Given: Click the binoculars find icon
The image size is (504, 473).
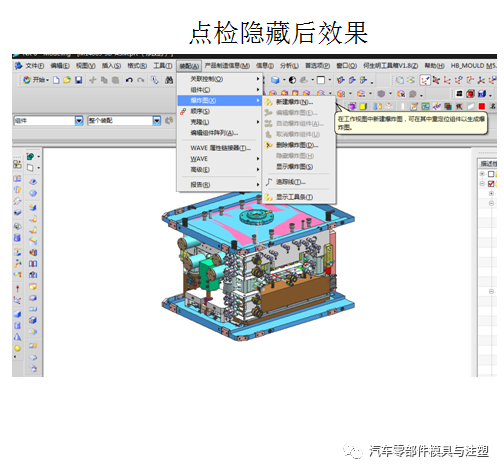Looking at the screenshot, I should coord(169,80).
